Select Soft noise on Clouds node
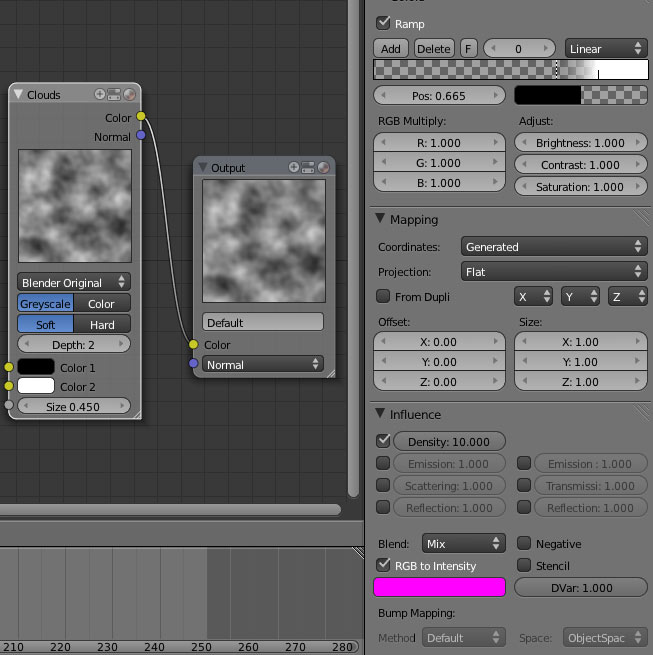Screen dimensions: 653x655 pos(46,325)
